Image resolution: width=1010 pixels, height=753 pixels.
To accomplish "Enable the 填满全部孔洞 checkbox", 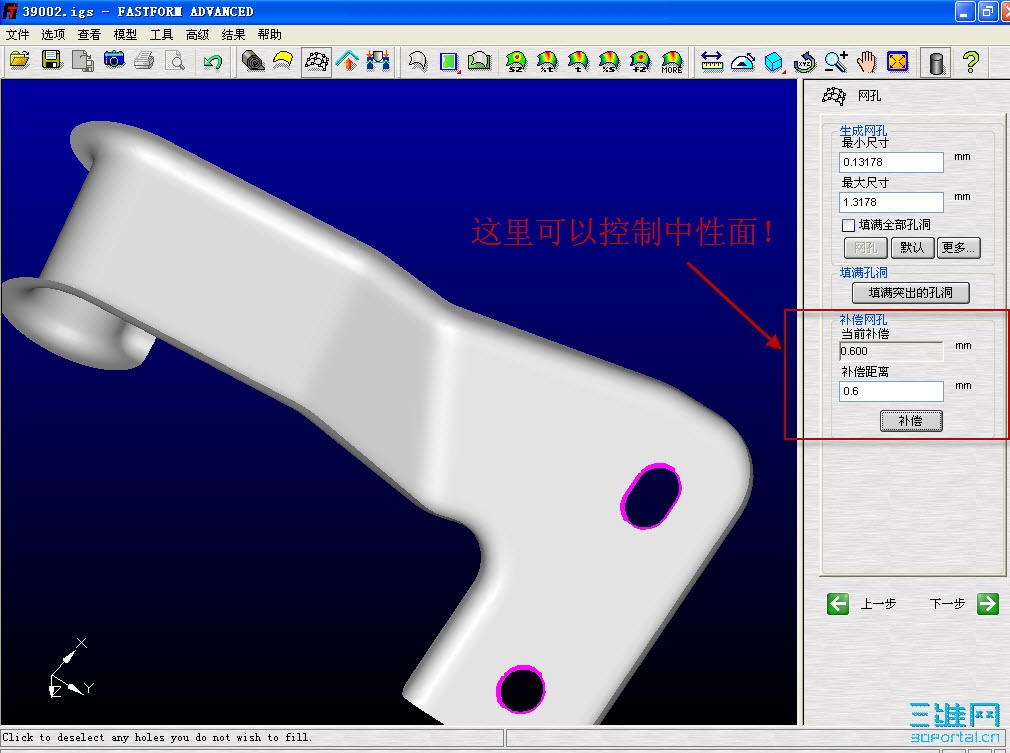I will tap(848, 225).
